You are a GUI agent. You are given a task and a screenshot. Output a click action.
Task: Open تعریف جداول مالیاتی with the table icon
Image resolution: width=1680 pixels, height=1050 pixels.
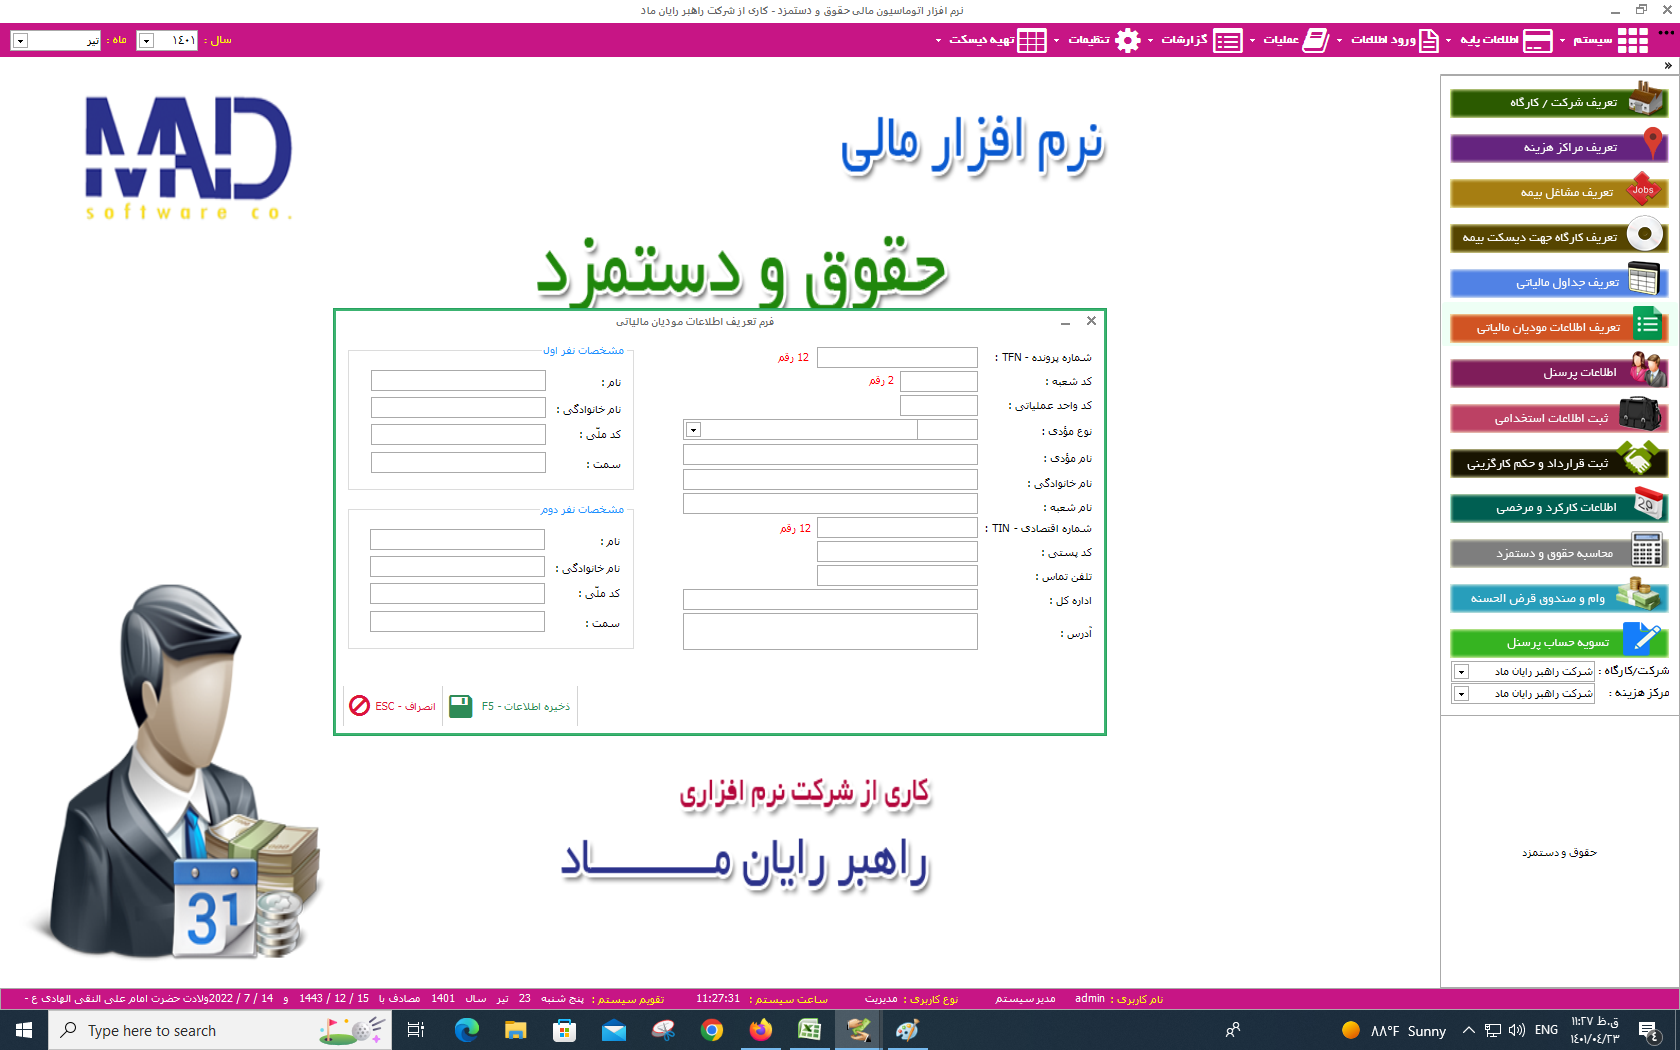point(1559,282)
